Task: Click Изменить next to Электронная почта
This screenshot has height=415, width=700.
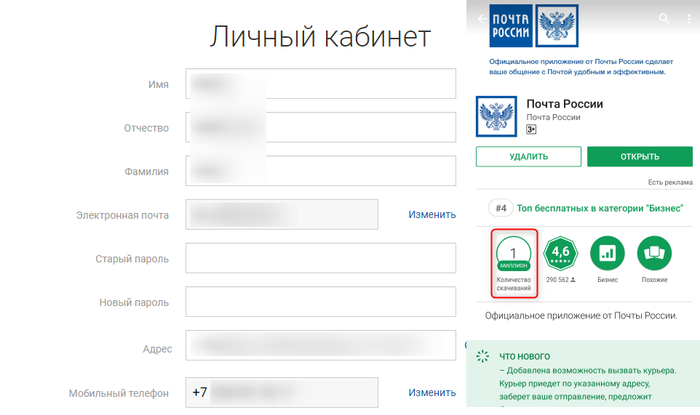Action: click(x=432, y=215)
